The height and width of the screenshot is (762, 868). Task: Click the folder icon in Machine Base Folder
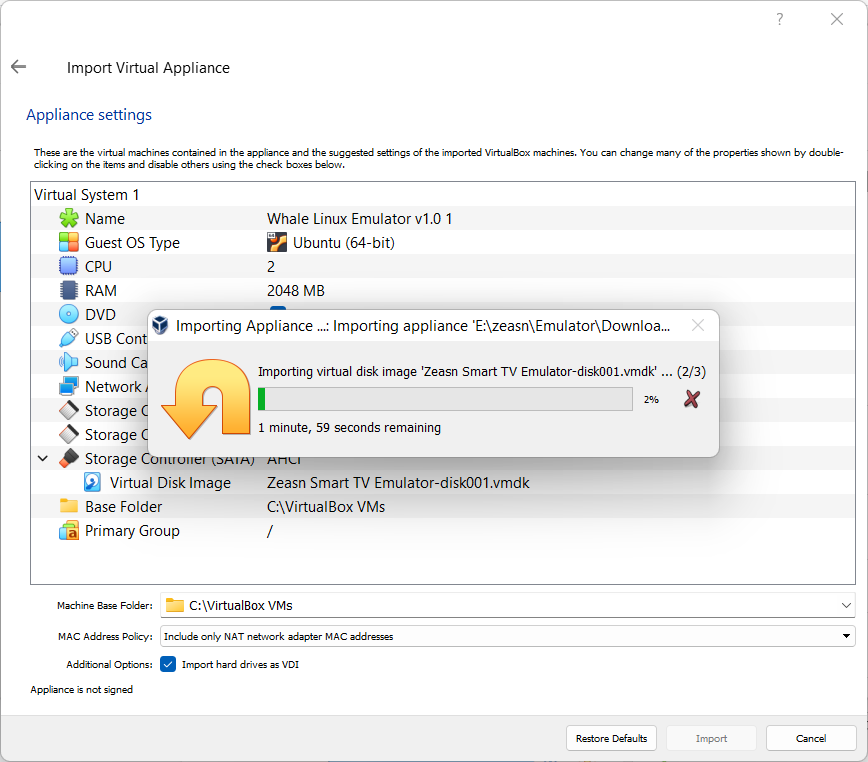coord(174,605)
